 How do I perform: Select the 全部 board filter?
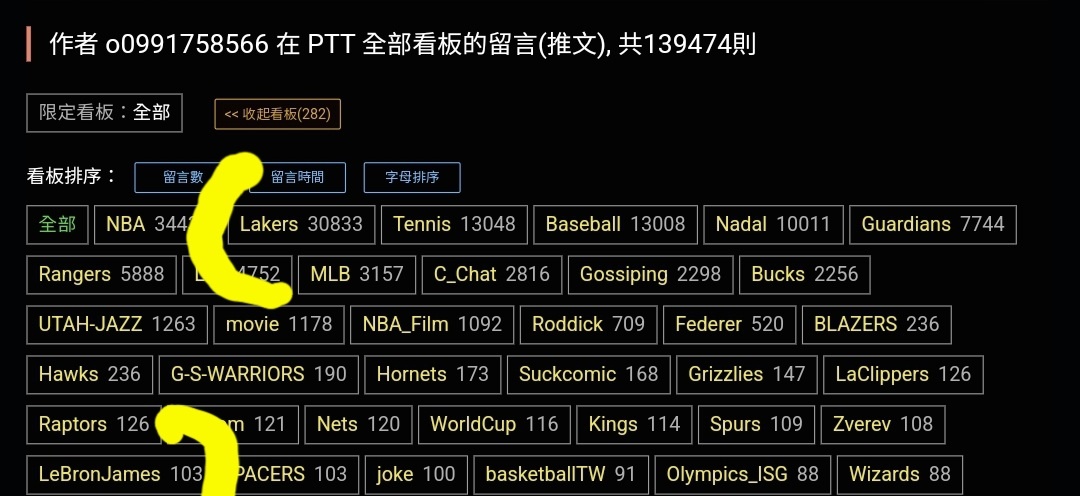tap(58, 225)
